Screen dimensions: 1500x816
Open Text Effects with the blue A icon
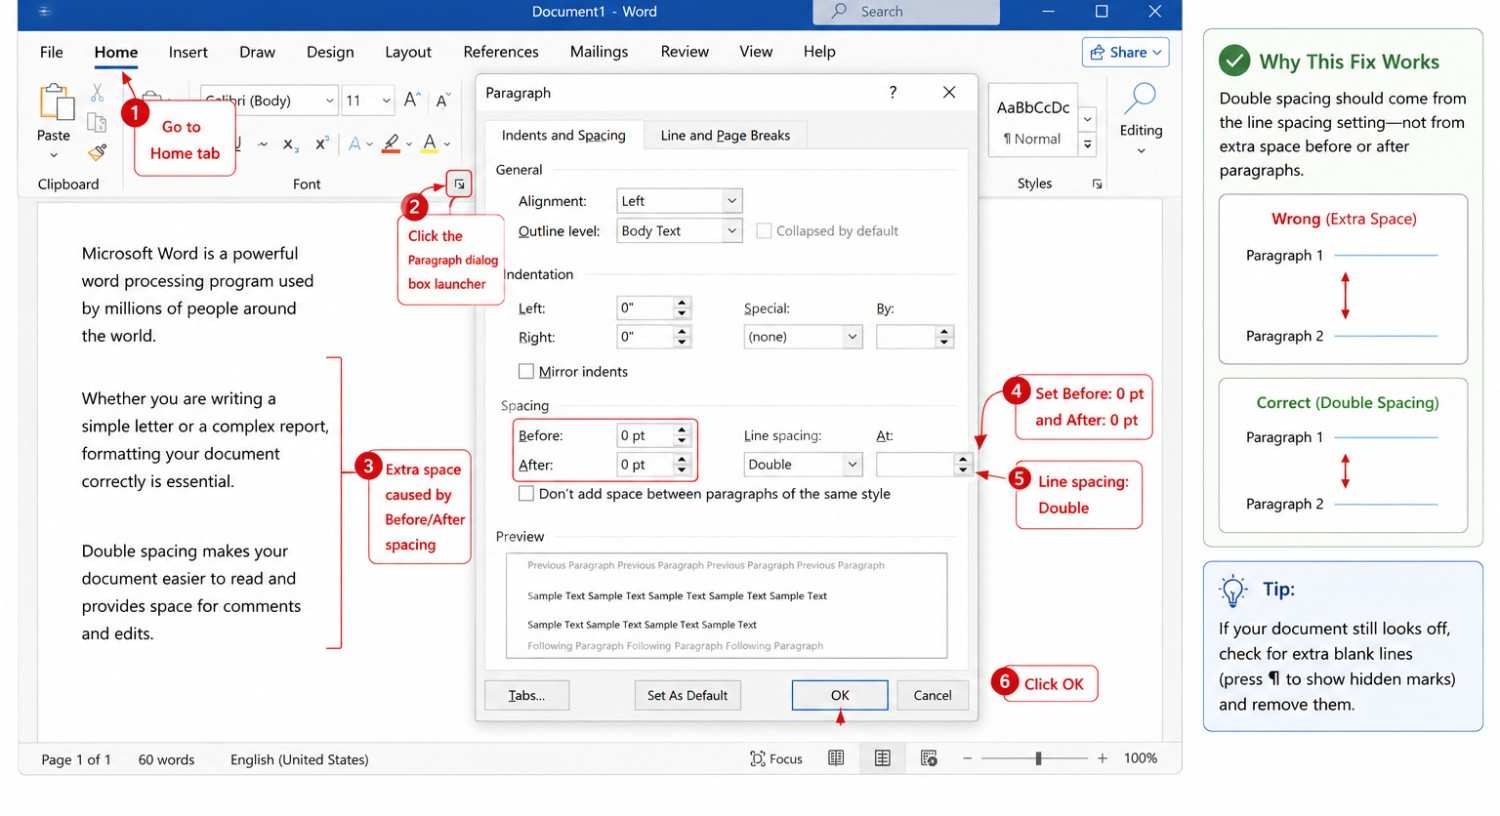(354, 144)
